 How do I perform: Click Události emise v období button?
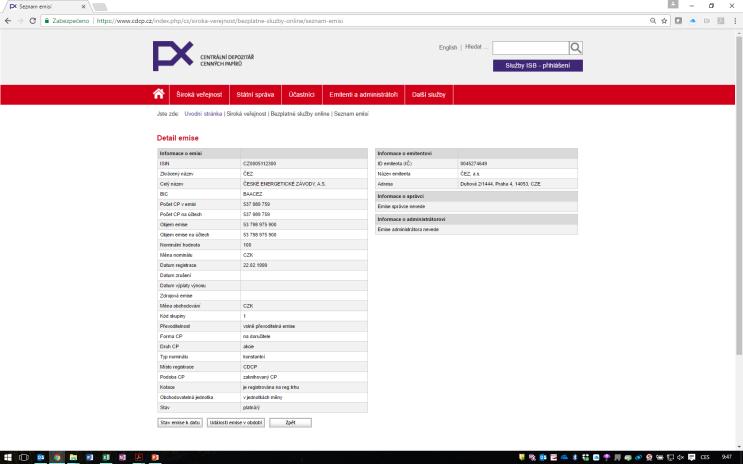coord(236,422)
